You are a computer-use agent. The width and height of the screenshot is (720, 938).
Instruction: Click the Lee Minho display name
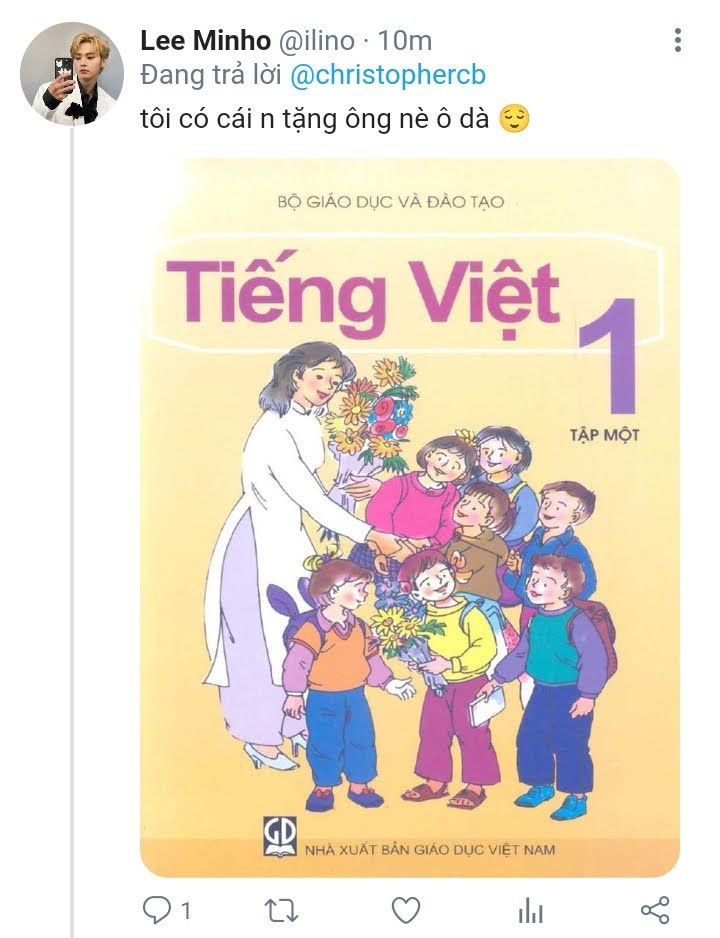click(205, 41)
